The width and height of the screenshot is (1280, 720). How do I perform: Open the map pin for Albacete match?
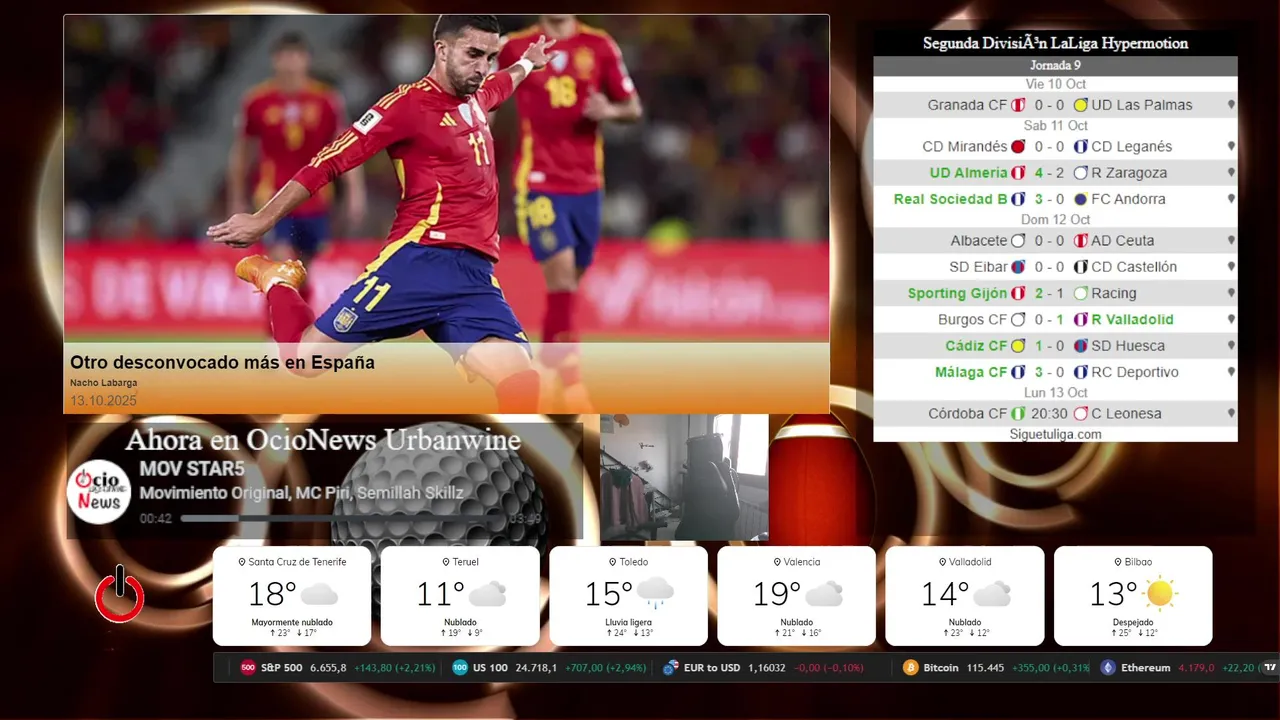click(x=1231, y=241)
